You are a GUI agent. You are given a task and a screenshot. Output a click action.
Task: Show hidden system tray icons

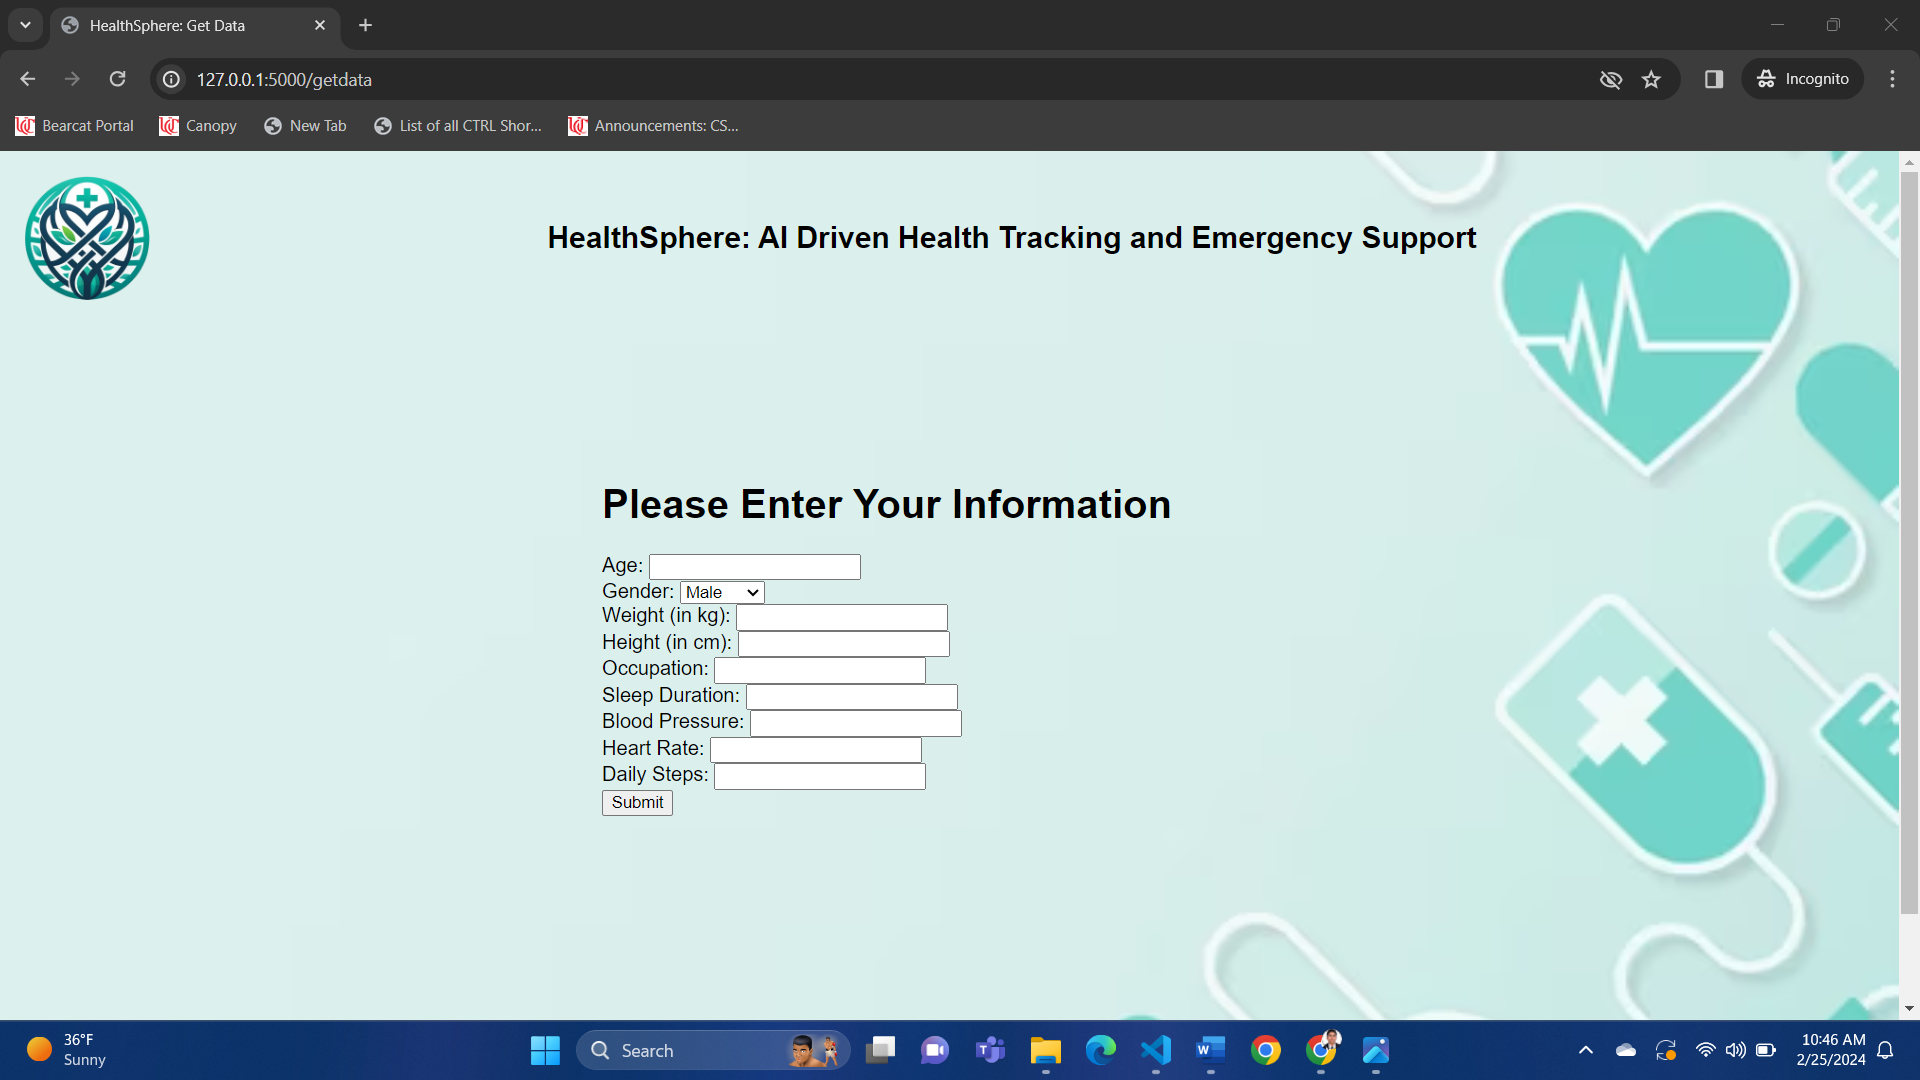[1586, 1050]
